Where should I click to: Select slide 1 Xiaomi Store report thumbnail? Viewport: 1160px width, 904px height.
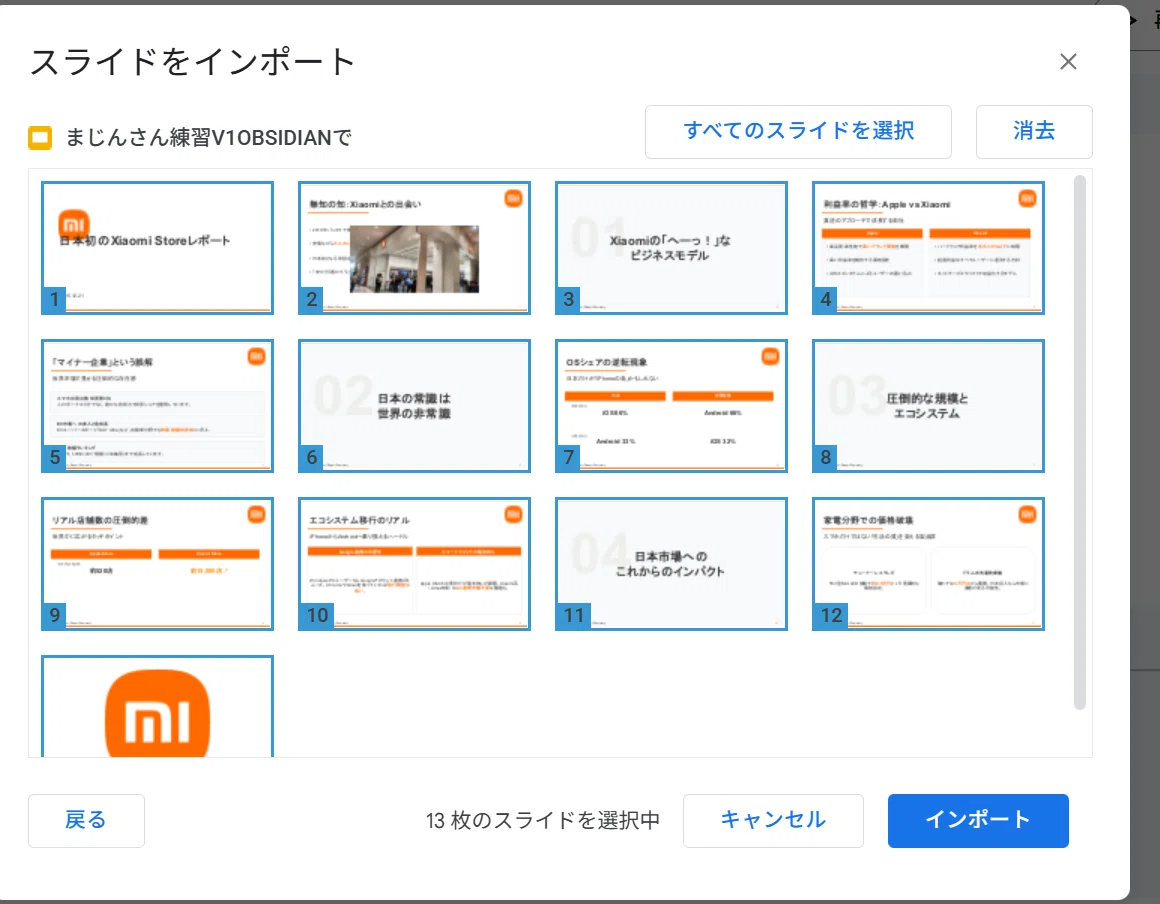pyautogui.click(x=158, y=248)
